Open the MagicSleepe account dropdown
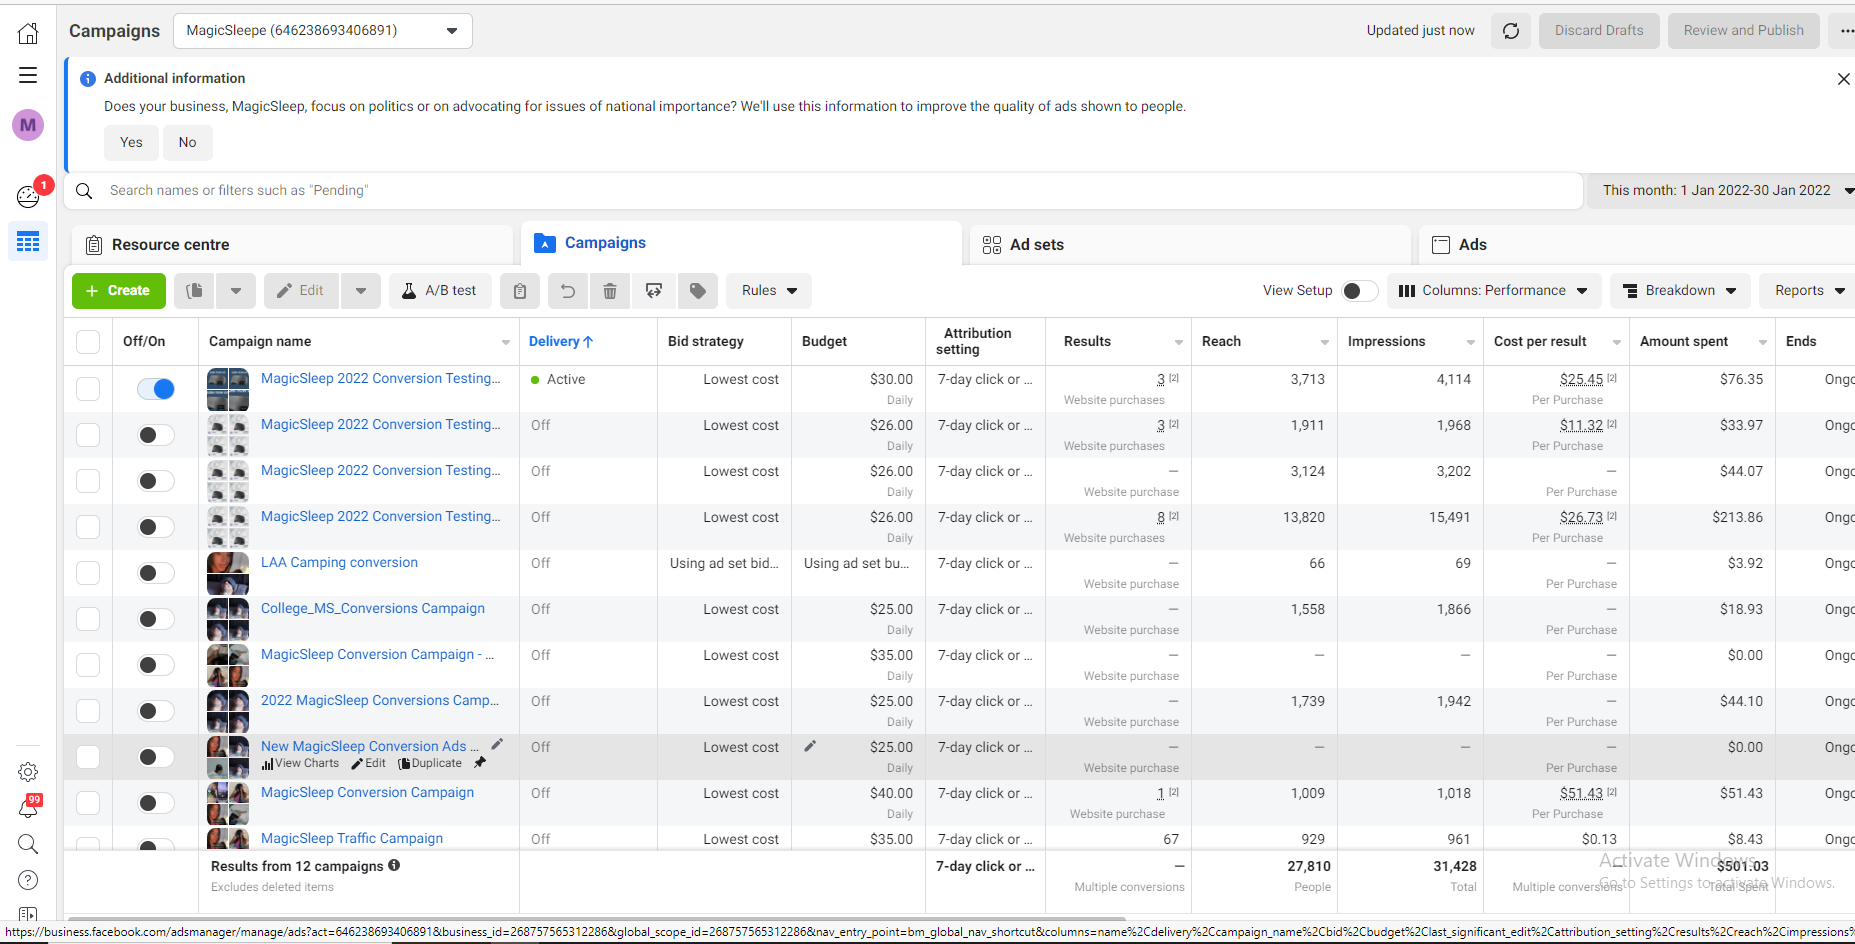This screenshot has height=944, width=1855. click(x=322, y=31)
